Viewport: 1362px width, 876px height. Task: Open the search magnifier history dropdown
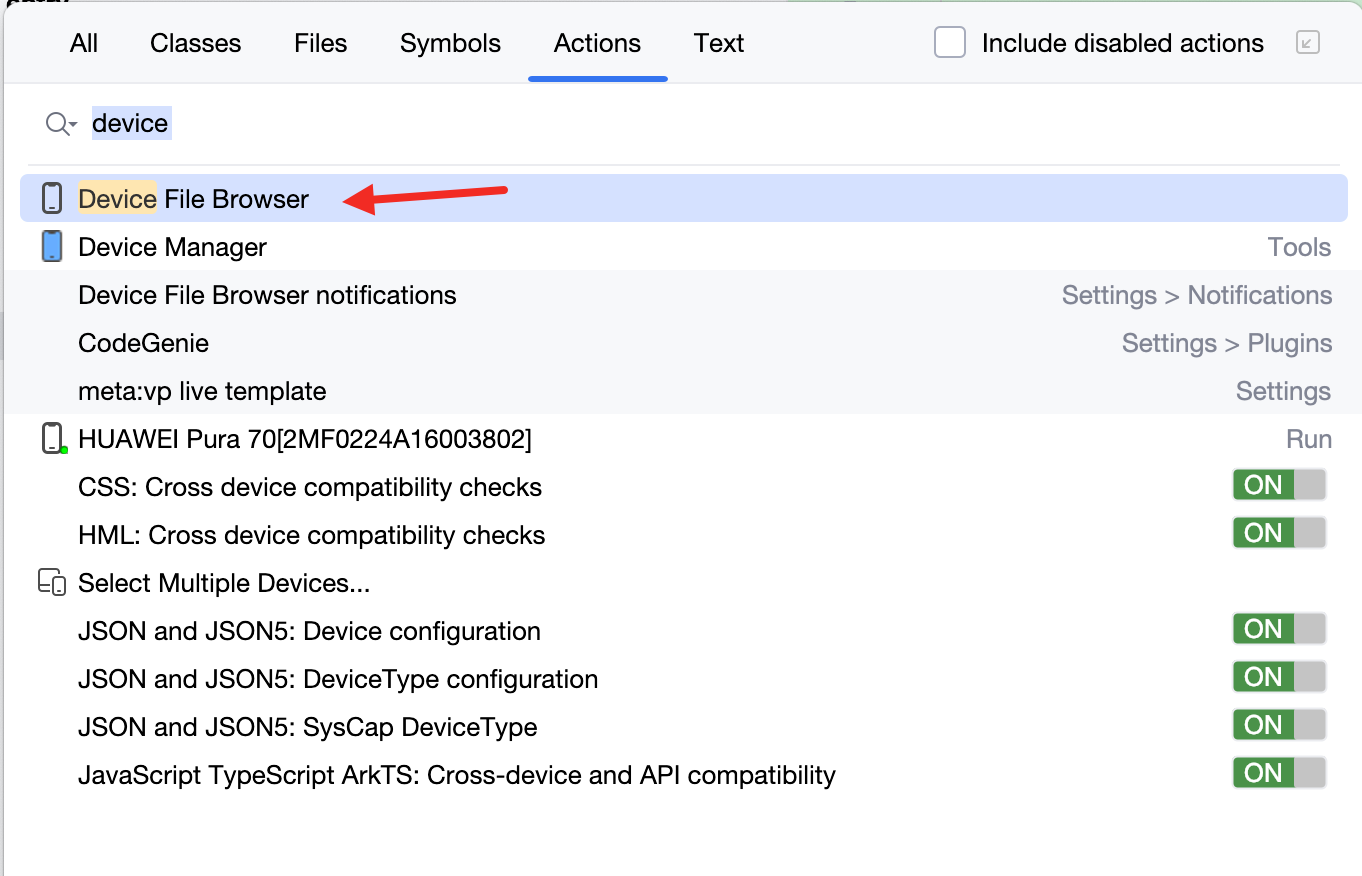coord(61,124)
